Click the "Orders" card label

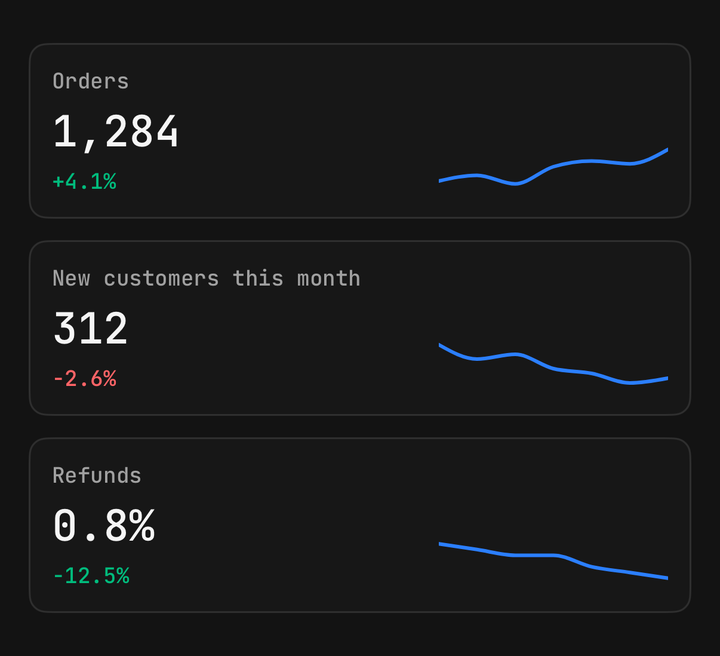90,82
